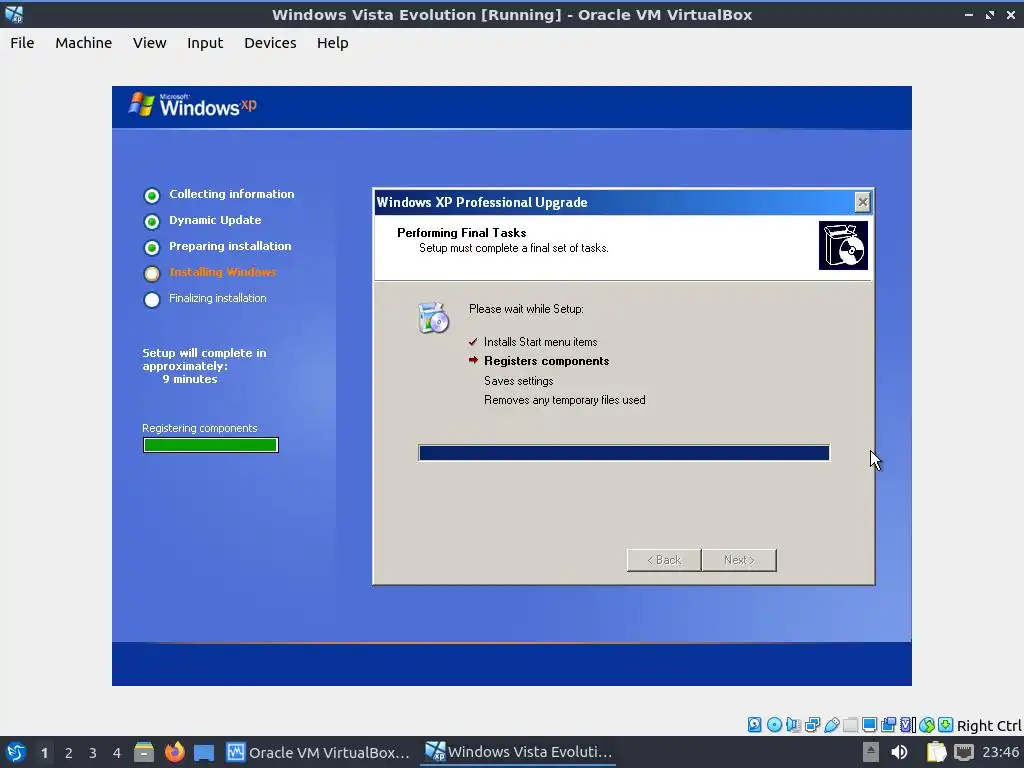Screen dimensions: 1024x768
Task: Click the keyboard capture green arrow icon
Action: 945,724
